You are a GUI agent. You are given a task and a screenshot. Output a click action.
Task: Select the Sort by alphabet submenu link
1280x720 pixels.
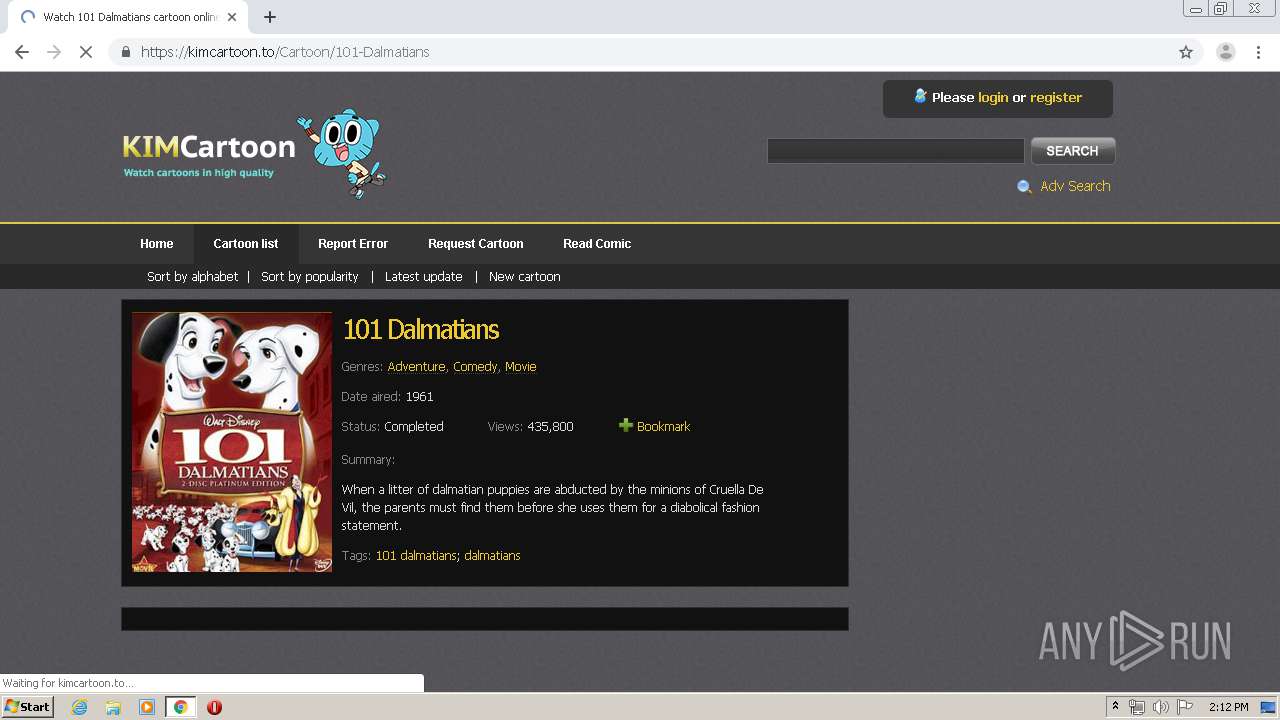coord(192,277)
